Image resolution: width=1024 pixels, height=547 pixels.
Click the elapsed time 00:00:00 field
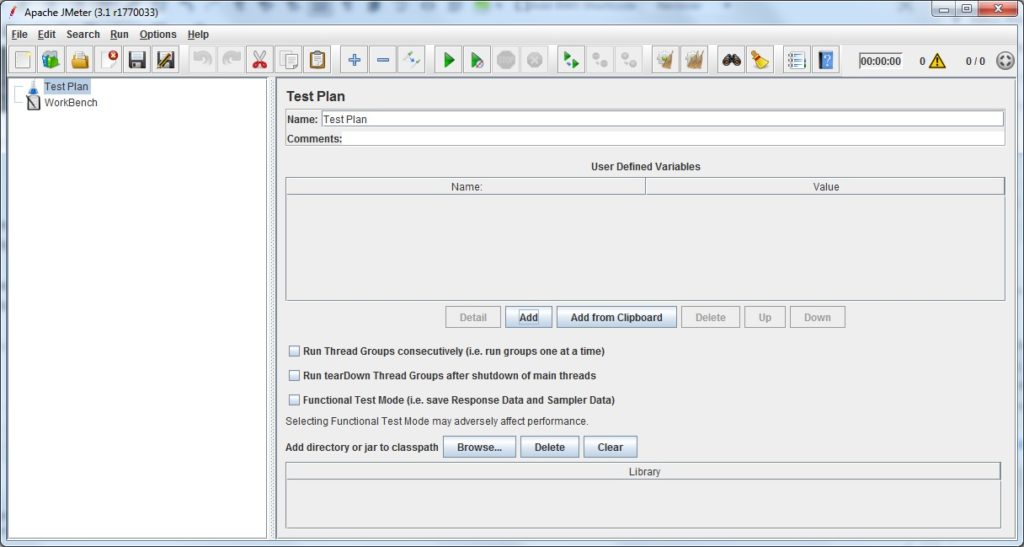[880, 61]
